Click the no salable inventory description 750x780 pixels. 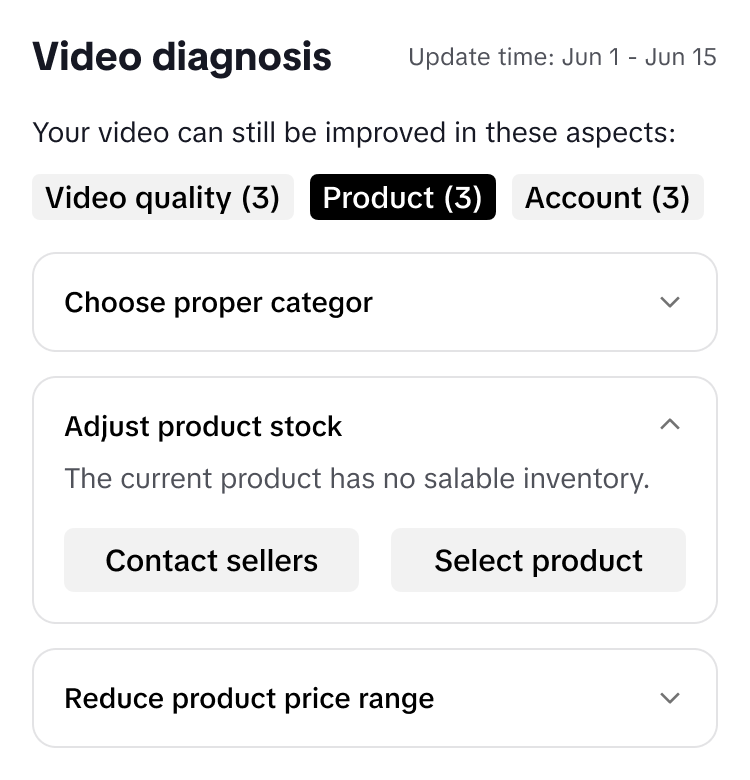click(357, 478)
